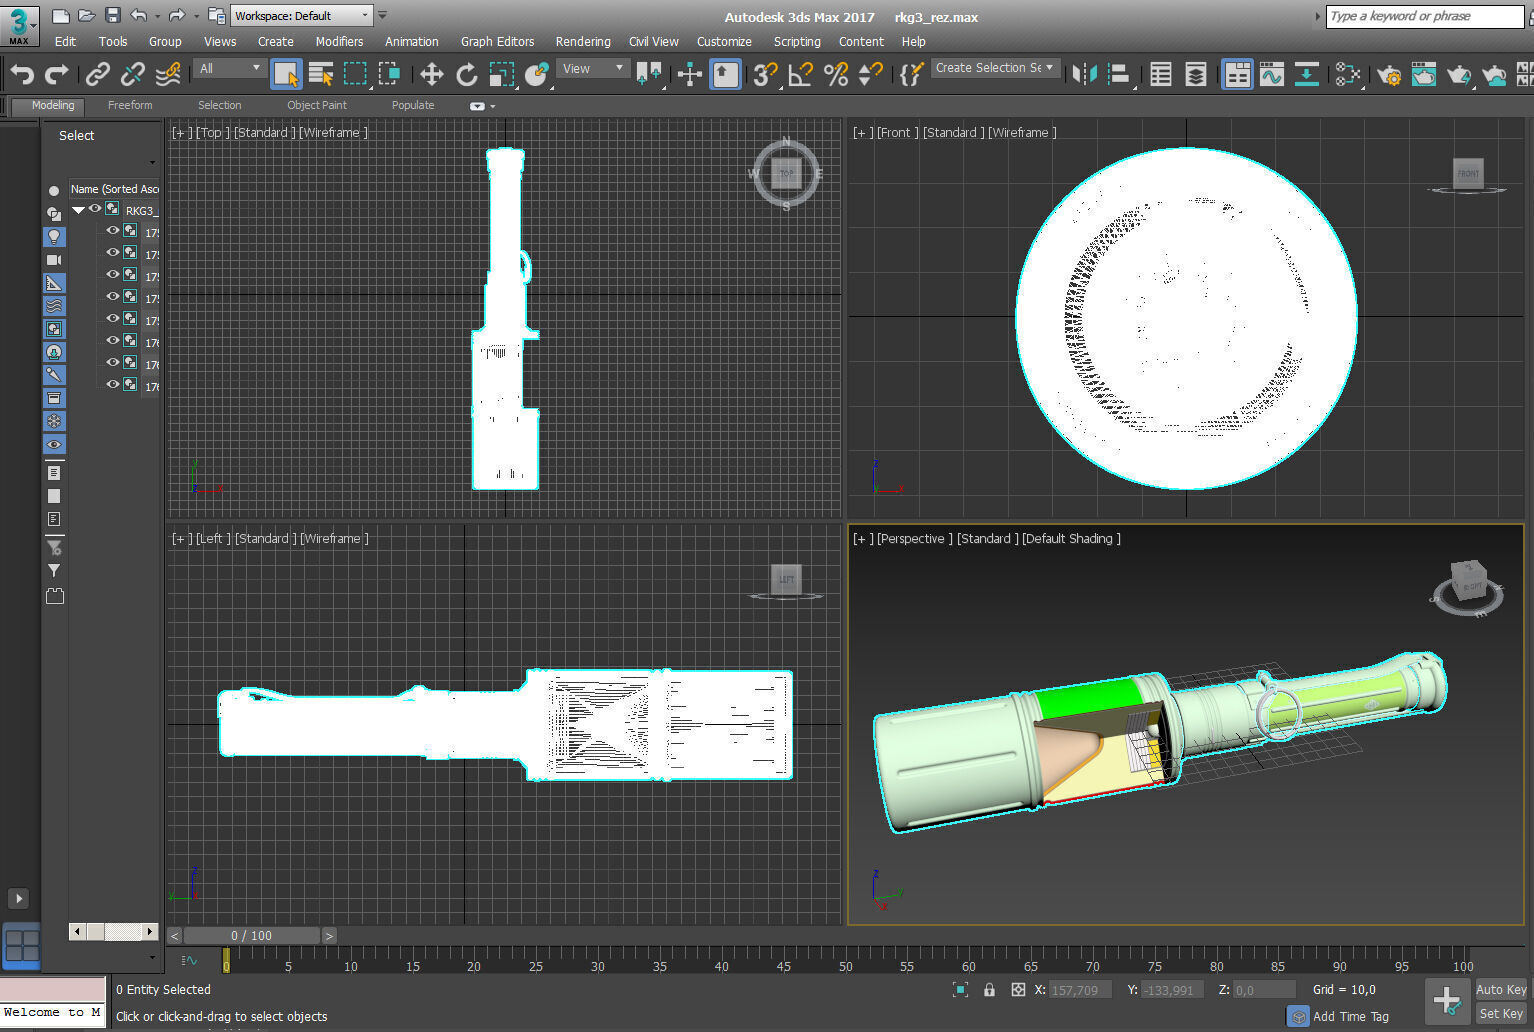Hide the RKG3_ group with its eye icon
This screenshot has width=1534, height=1032.
click(95, 209)
